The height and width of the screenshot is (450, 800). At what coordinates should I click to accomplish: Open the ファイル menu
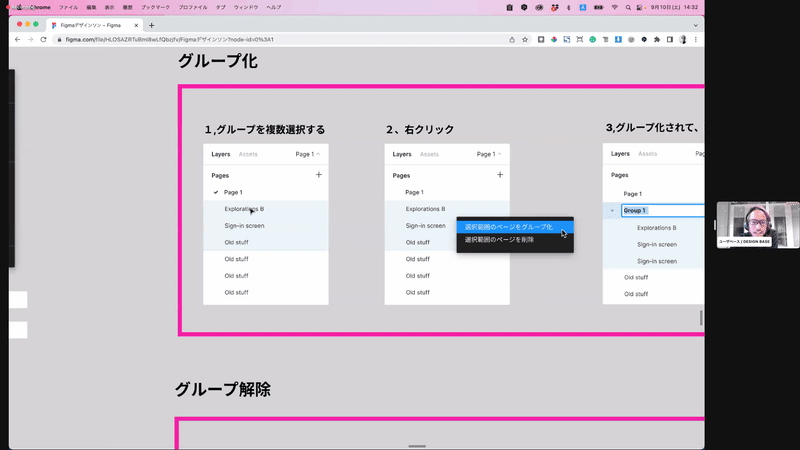[x=68, y=7]
